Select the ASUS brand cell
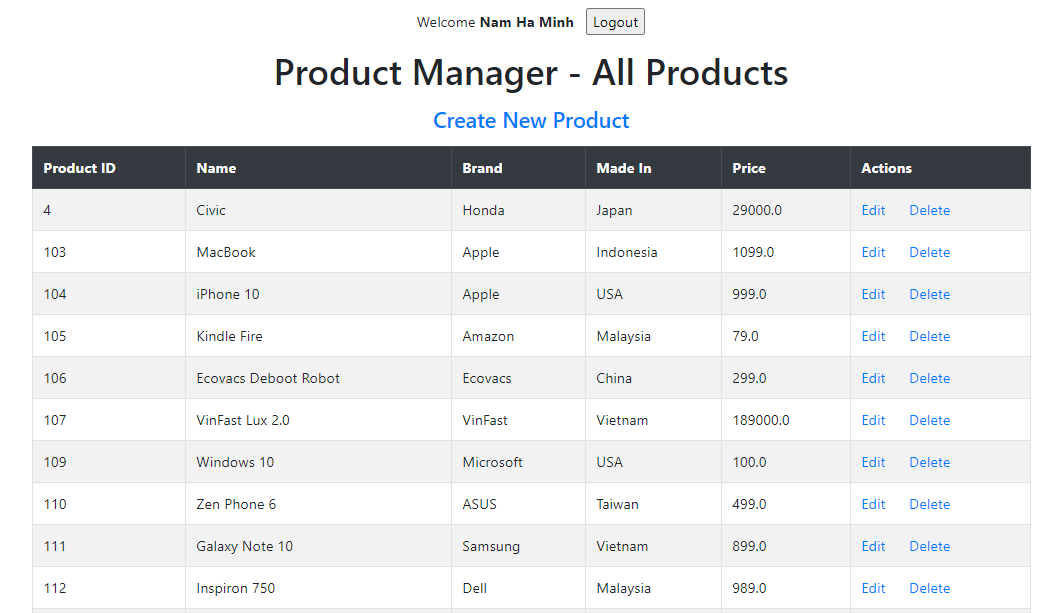The width and height of the screenshot is (1056, 613). [518, 504]
